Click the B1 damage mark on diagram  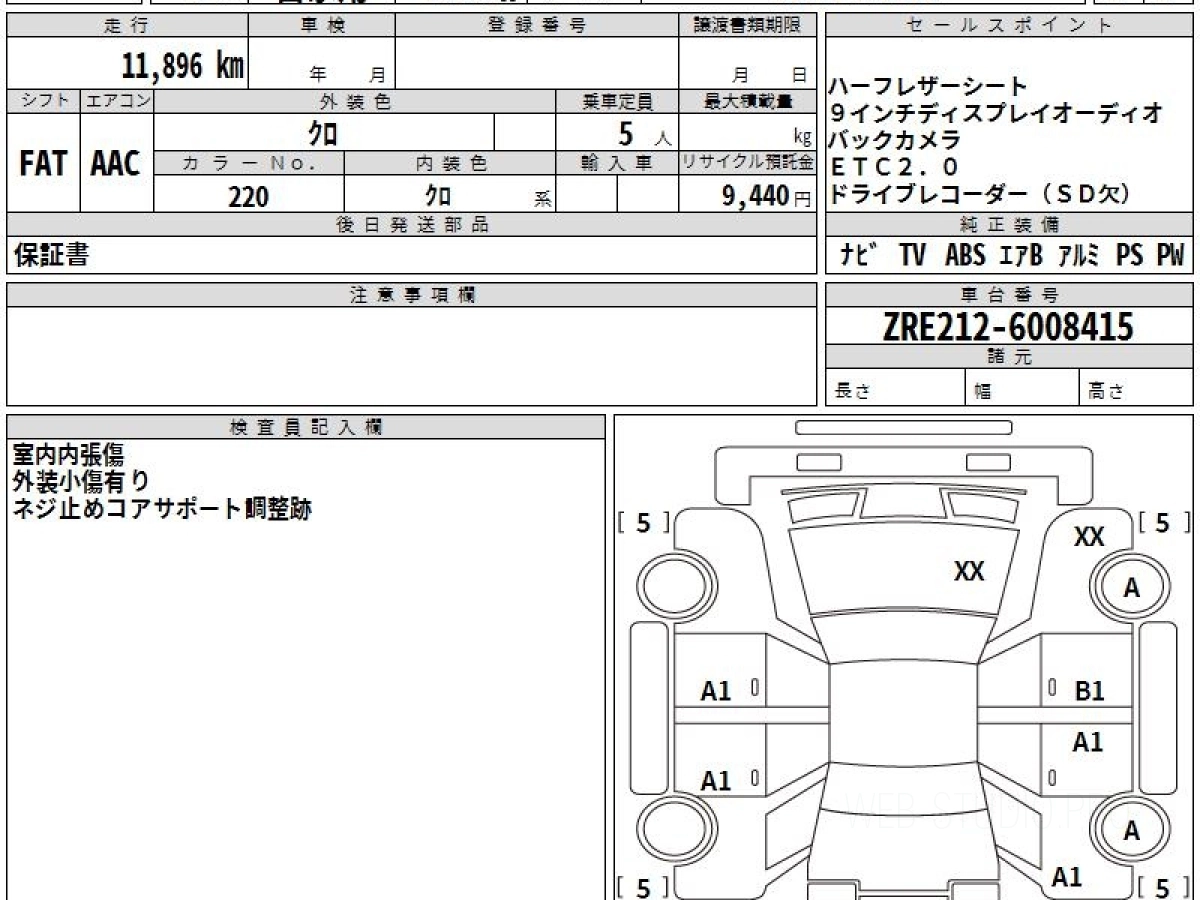pyautogui.click(x=1089, y=690)
